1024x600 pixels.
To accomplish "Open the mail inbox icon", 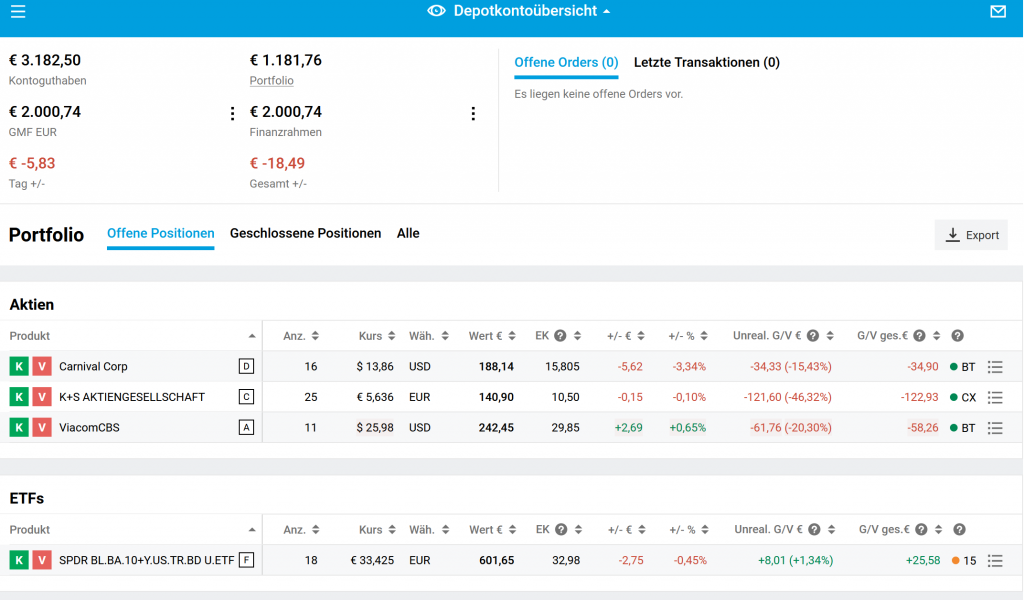I will pyautogui.click(x=997, y=12).
